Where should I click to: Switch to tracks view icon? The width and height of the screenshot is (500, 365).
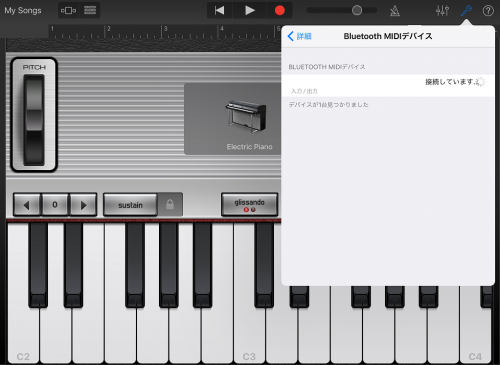click(x=90, y=11)
